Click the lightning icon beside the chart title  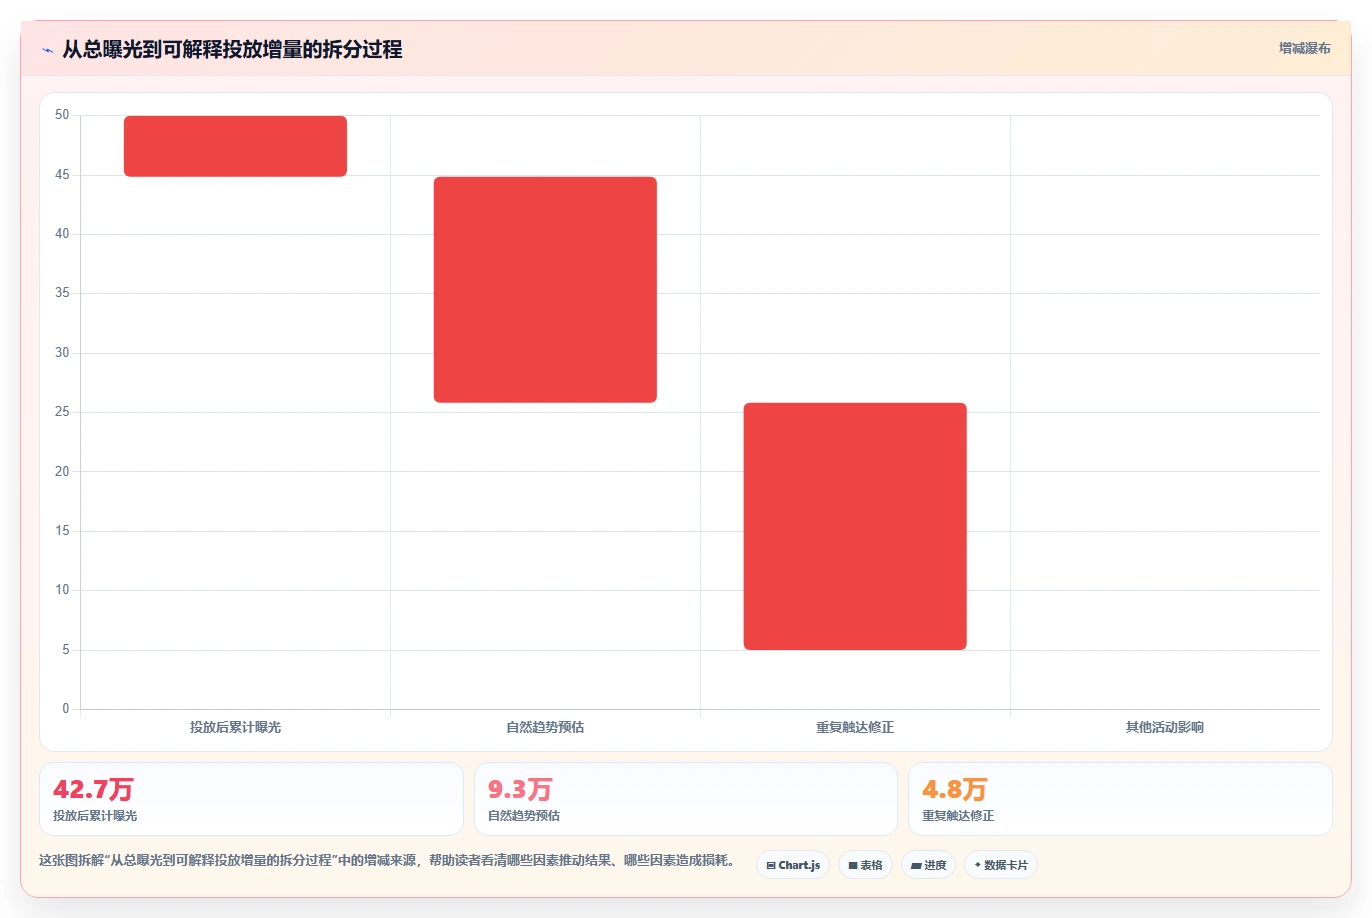point(47,50)
